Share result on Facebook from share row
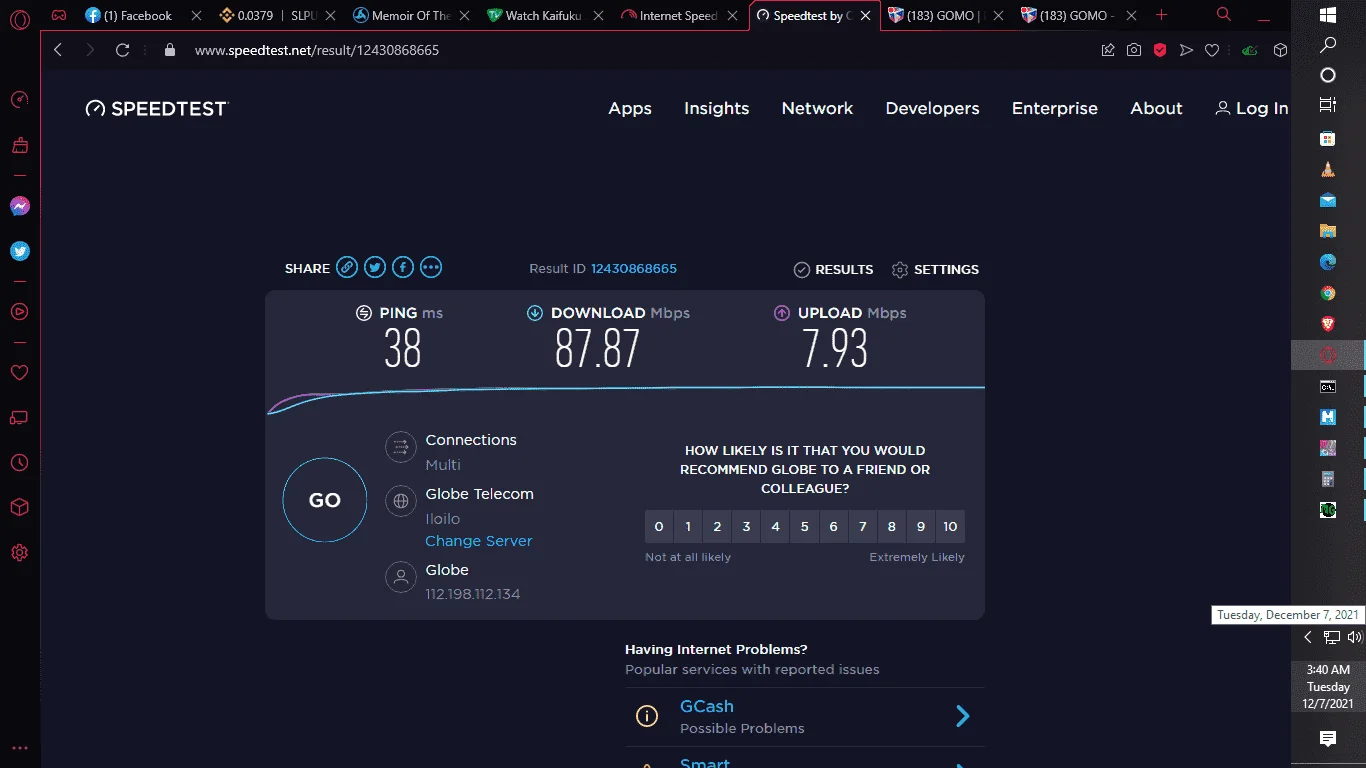The height and width of the screenshot is (768, 1366). pos(403,267)
